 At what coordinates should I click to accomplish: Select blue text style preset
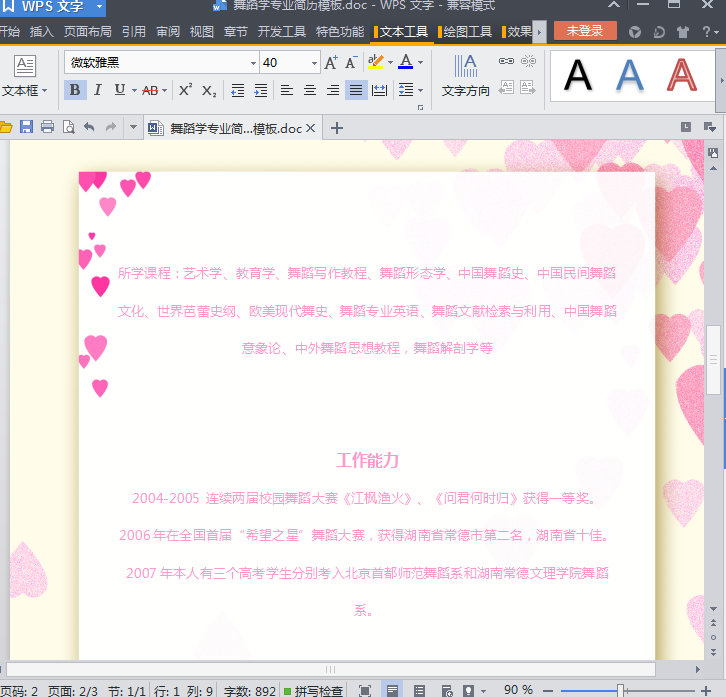tap(630, 75)
